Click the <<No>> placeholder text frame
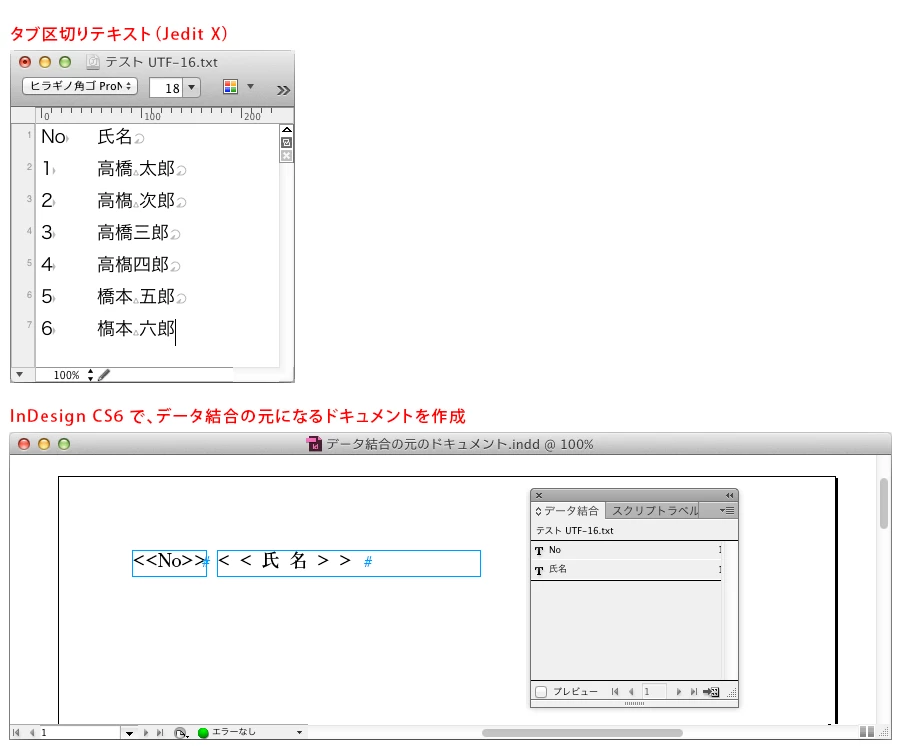This screenshot has width=900, height=752. pyautogui.click(x=169, y=563)
